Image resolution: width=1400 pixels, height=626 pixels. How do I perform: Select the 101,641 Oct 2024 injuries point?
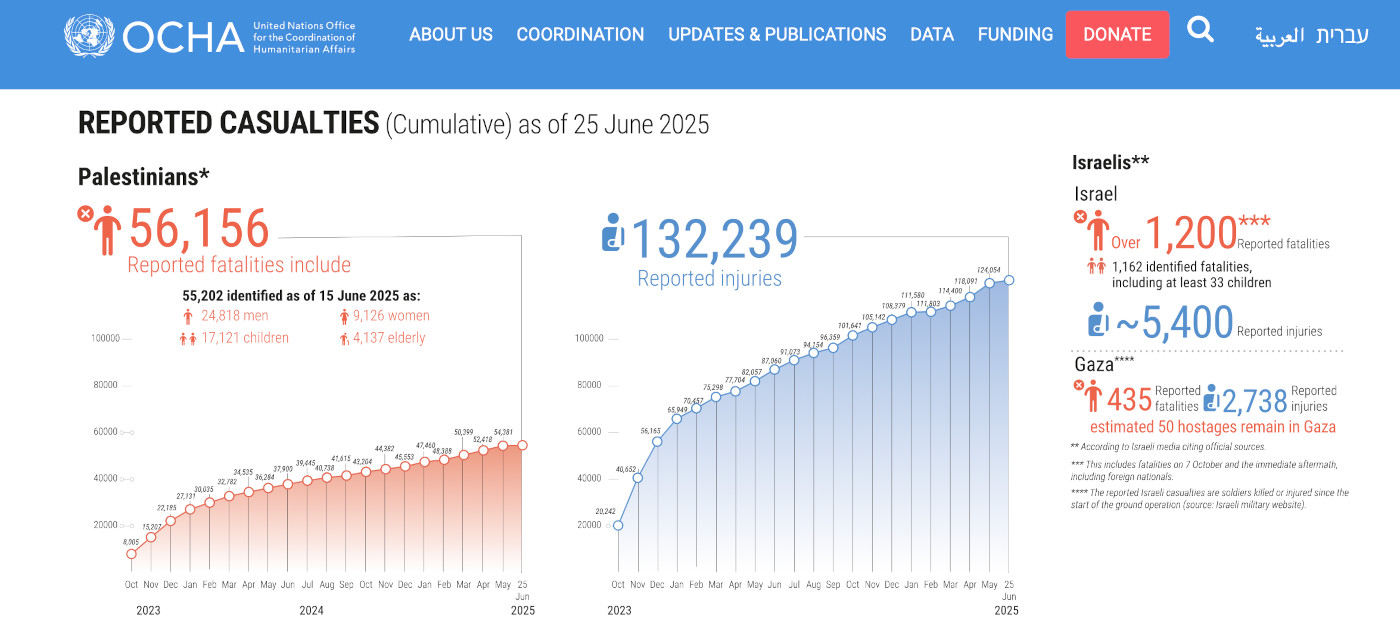pyautogui.click(x=853, y=335)
